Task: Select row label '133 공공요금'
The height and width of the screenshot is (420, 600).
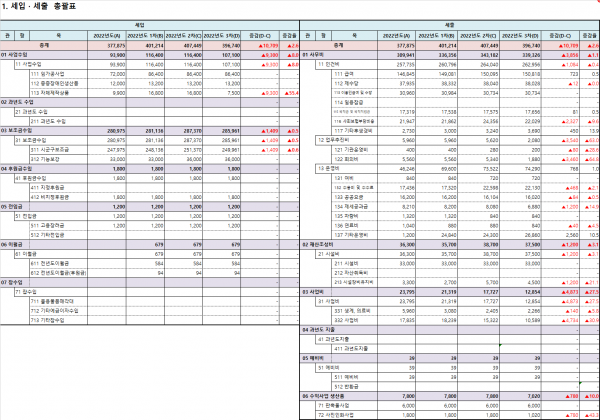Action: click(349, 197)
